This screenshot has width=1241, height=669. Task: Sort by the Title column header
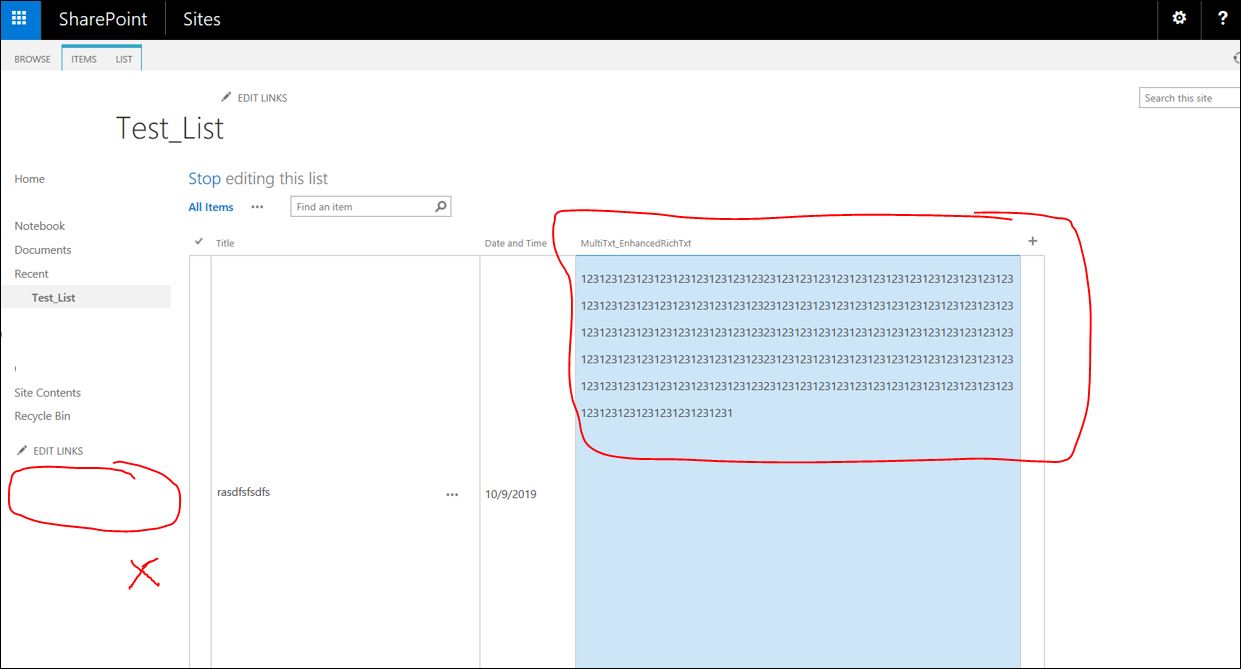pyautogui.click(x=225, y=243)
